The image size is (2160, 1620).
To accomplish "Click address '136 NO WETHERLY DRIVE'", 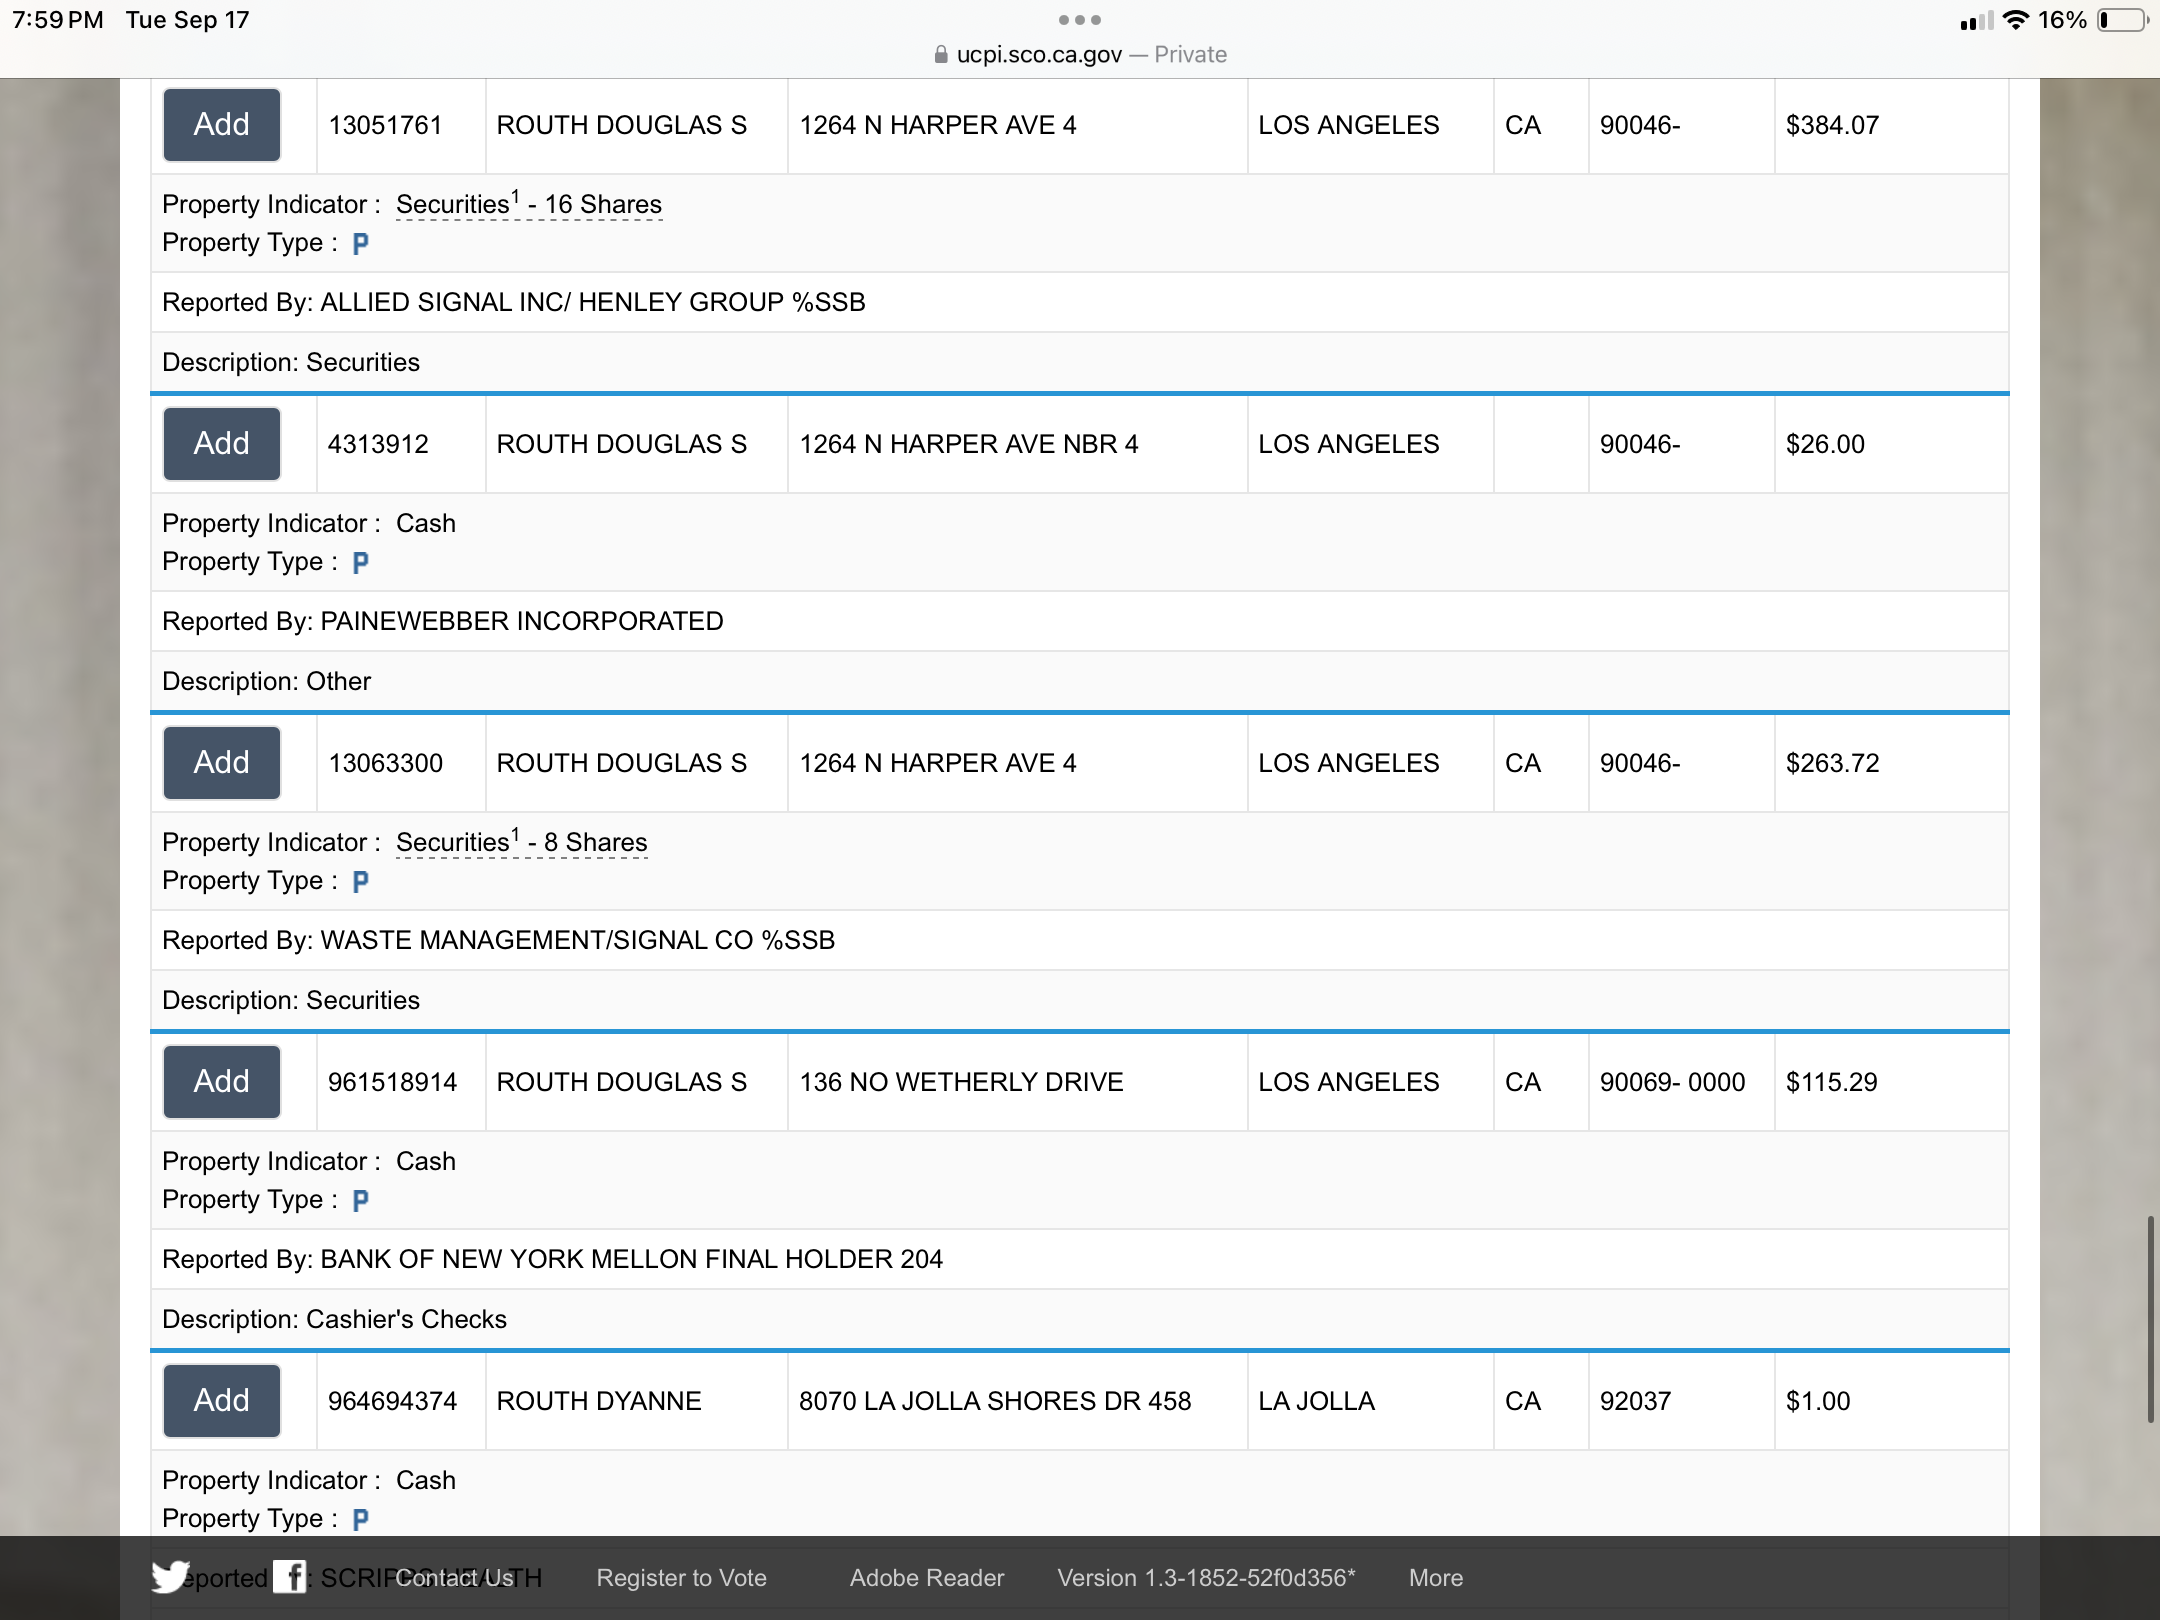I will pyautogui.click(x=961, y=1082).
